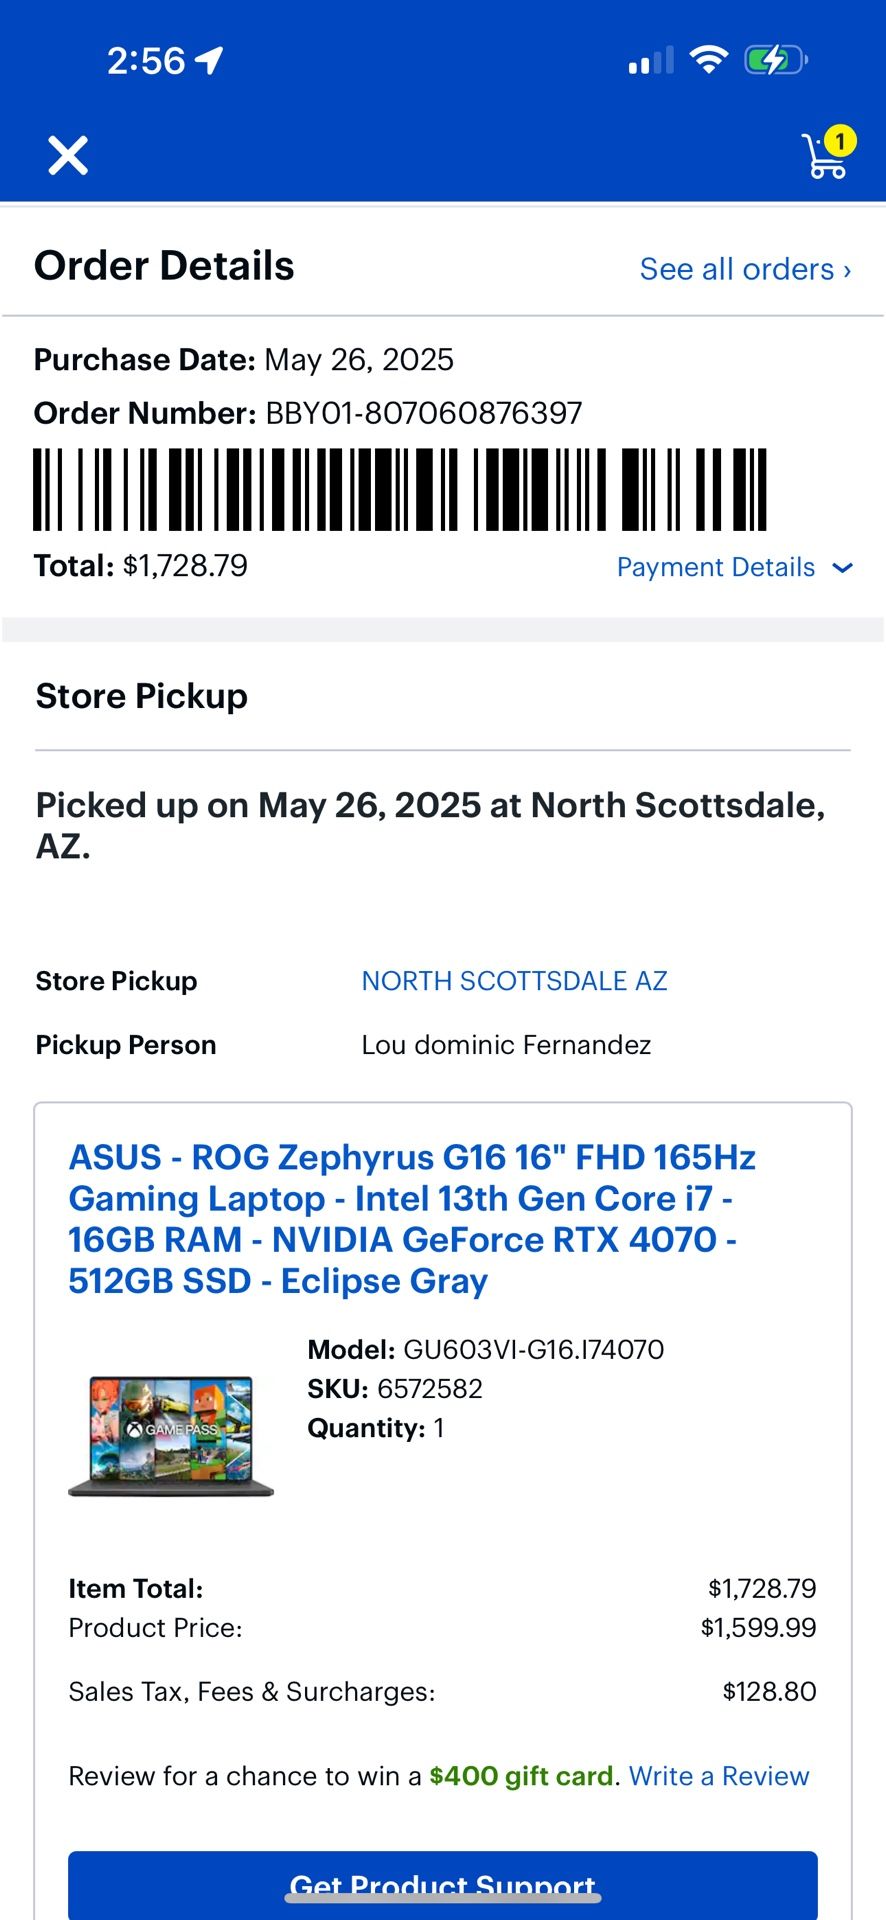The width and height of the screenshot is (886, 1920).
Task: Tap the cellular signal bars
Action: (651, 62)
